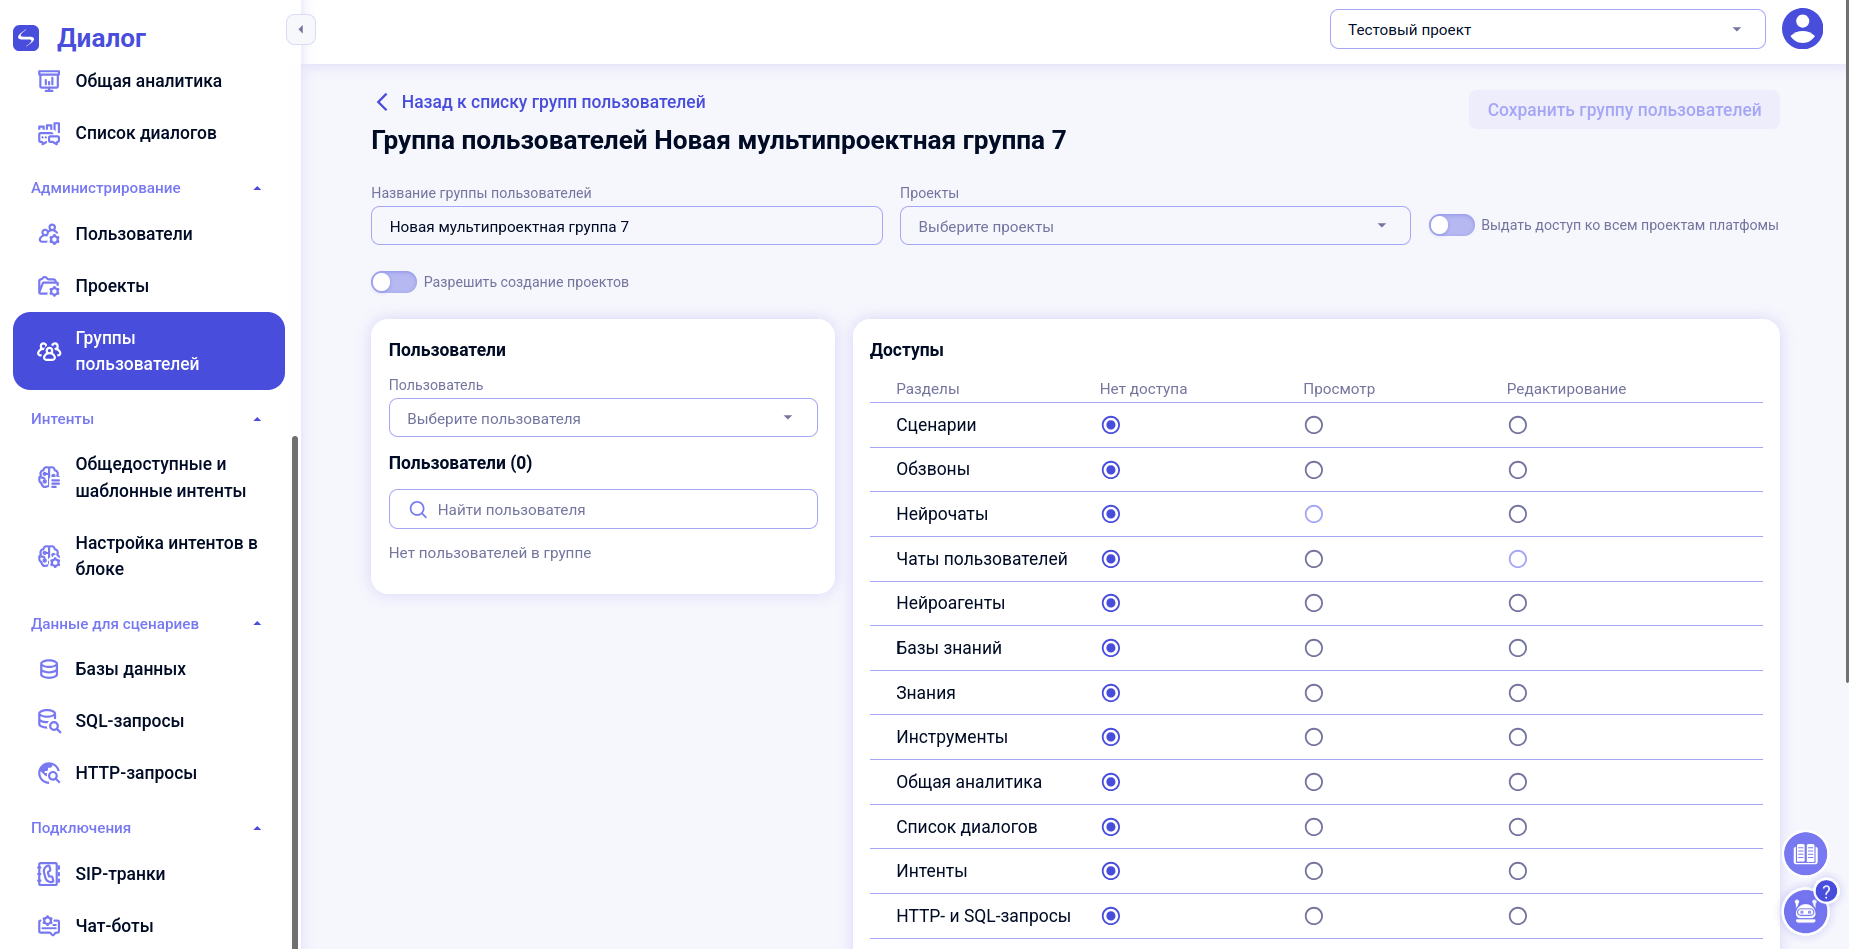Viewport: 1849px width, 949px height.
Task: Open the Выберите проекты dropdown
Action: tap(1155, 226)
